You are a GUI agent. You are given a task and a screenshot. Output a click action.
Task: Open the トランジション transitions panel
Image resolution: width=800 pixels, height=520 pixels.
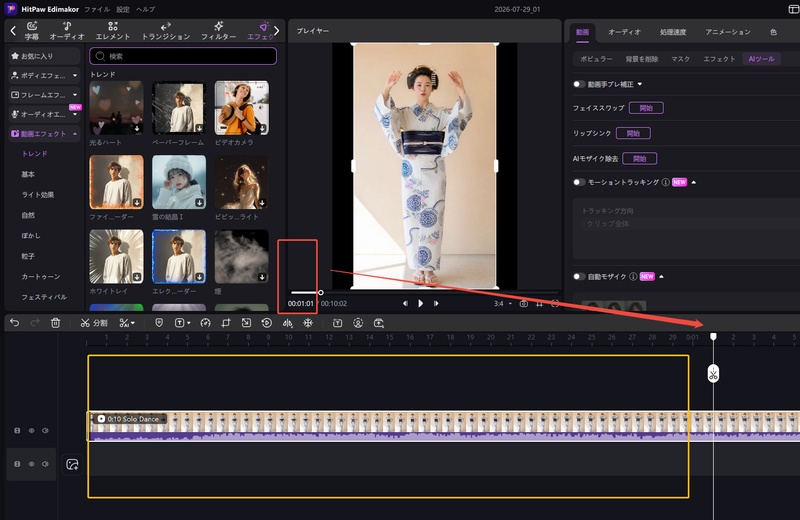pyautogui.click(x=166, y=31)
